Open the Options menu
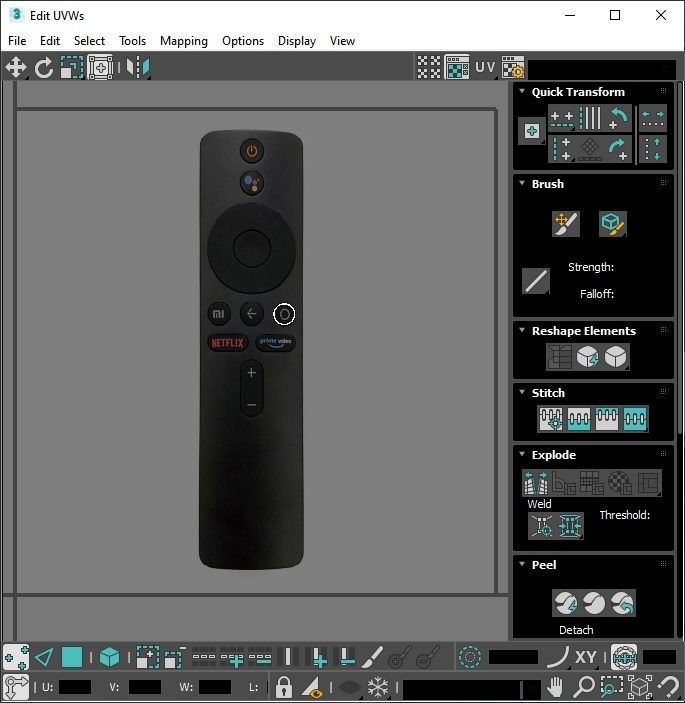Screen dimensions: 685x703 pos(243,41)
